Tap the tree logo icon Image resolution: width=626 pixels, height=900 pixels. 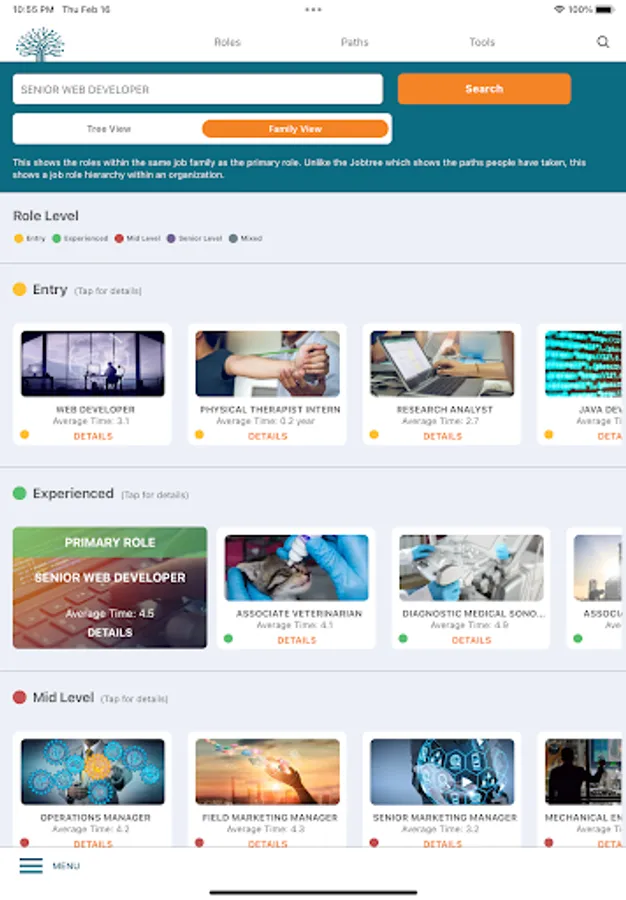pyautogui.click(x=40, y=43)
